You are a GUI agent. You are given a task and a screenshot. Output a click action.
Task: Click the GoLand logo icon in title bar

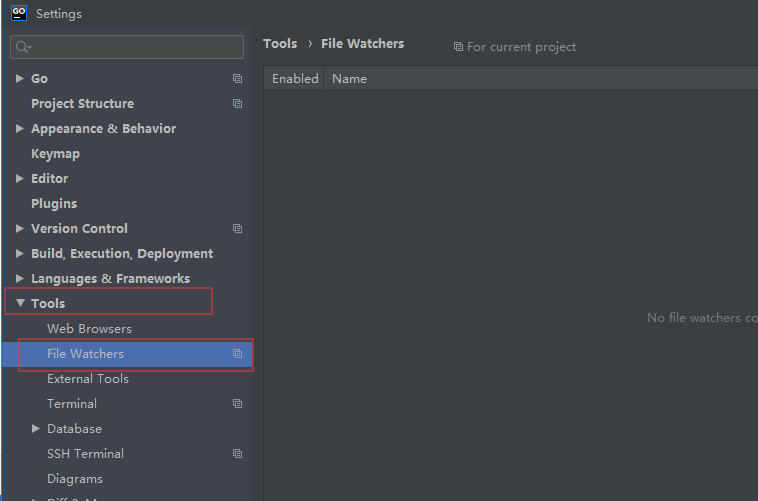[x=18, y=13]
